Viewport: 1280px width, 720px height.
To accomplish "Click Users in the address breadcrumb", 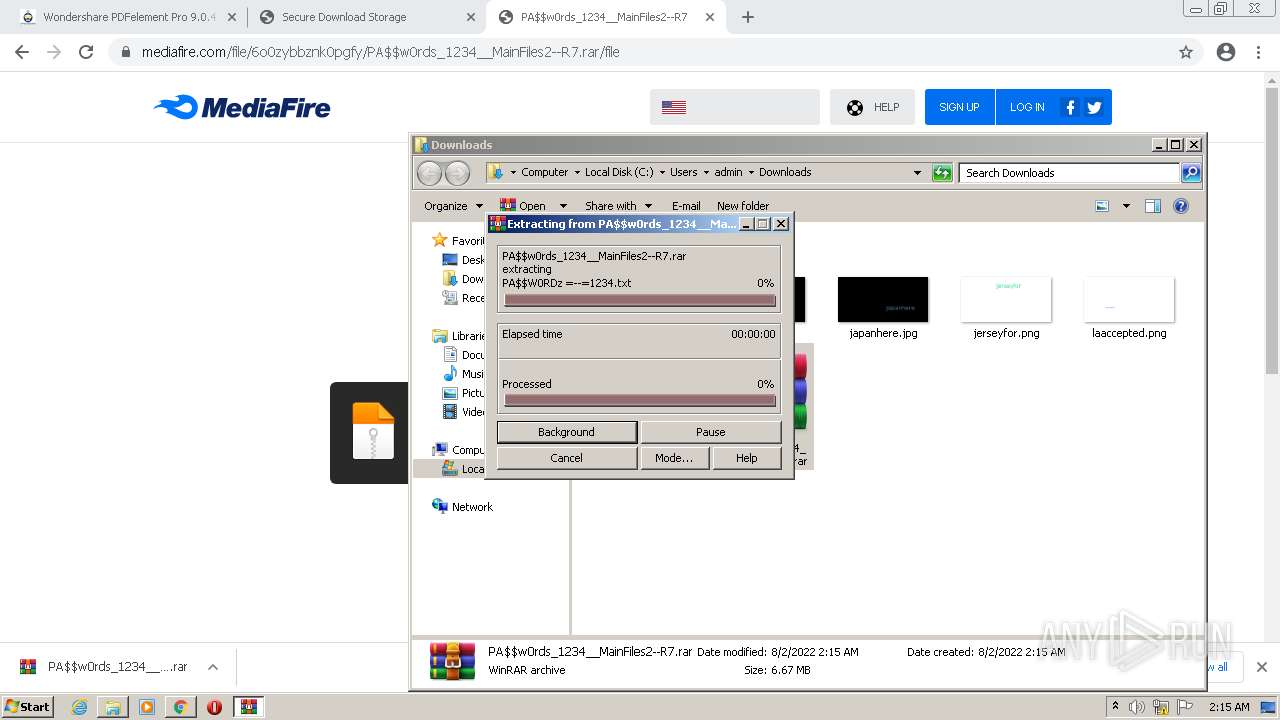I will (684, 172).
